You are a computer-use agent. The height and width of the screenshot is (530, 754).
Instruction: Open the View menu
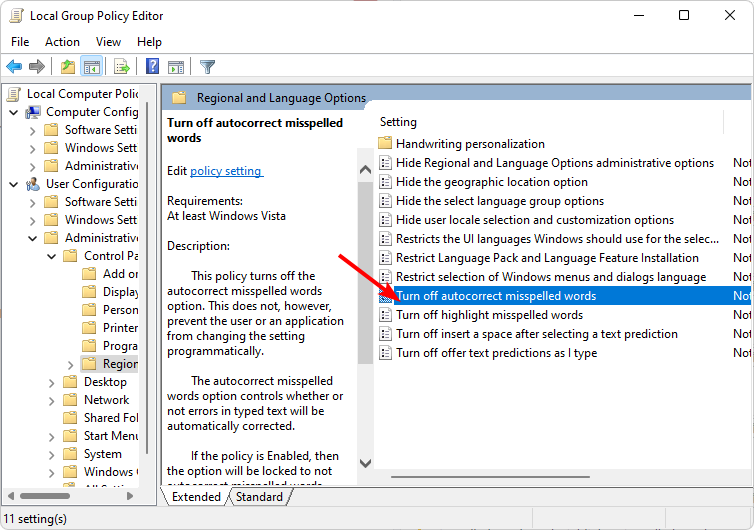click(108, 42)
